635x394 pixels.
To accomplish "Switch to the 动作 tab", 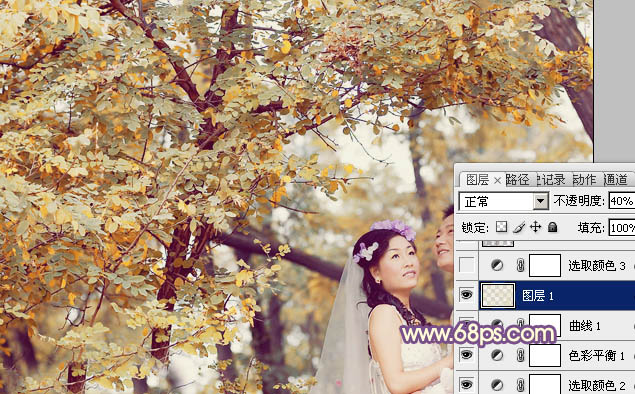I will [584, 179].
